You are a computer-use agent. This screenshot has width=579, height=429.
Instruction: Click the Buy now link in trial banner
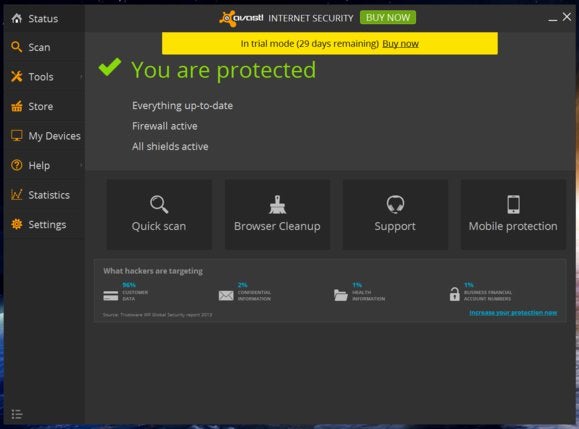400,44
